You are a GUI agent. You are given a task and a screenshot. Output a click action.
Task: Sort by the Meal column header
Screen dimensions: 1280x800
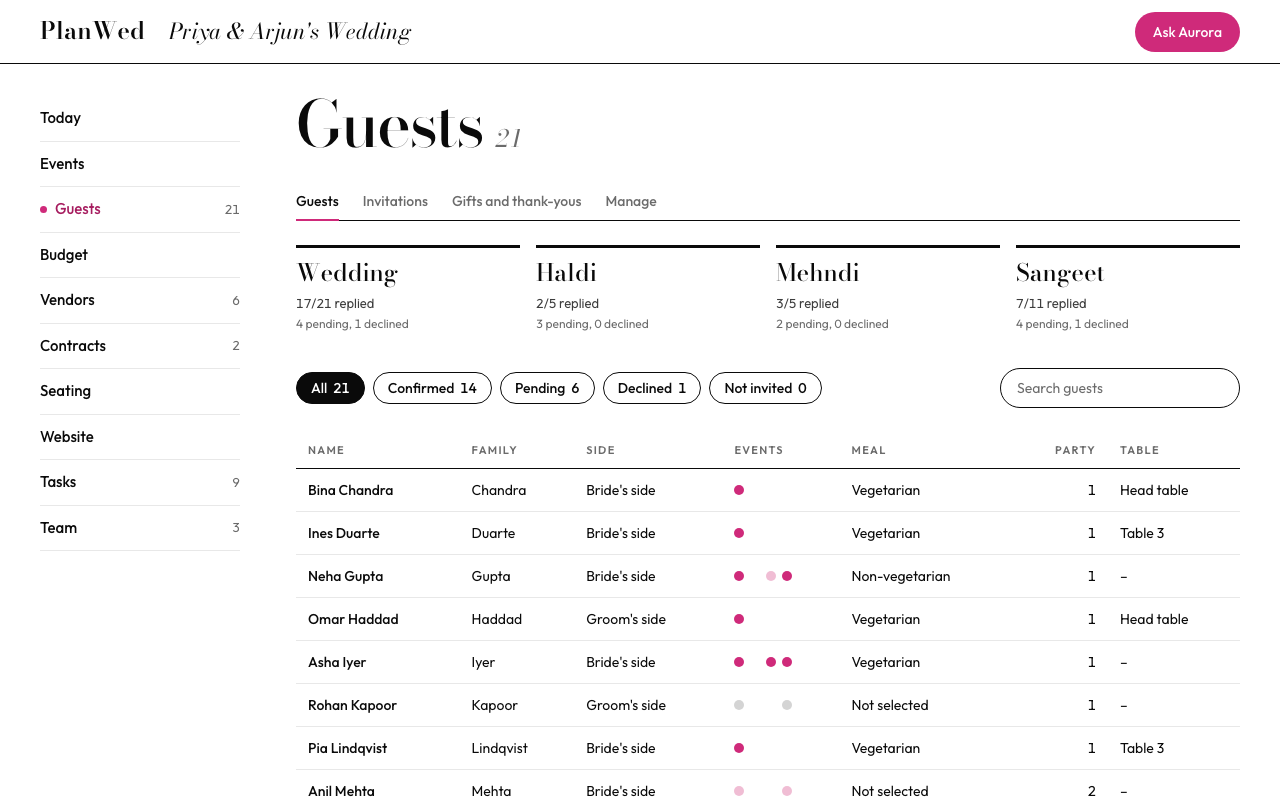tap(868, 450)
